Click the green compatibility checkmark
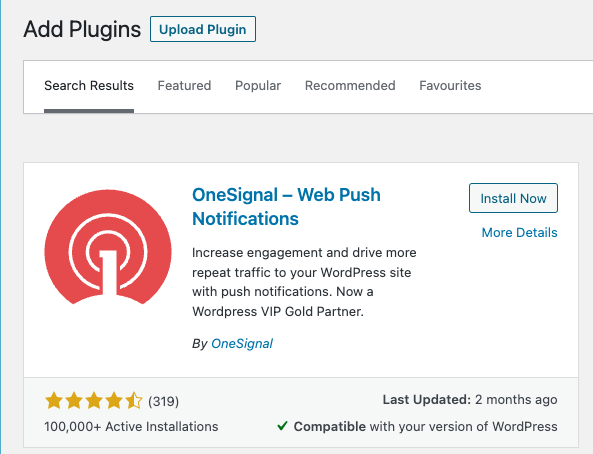Viewport: 593px width, 454px height. coord(283,426)
